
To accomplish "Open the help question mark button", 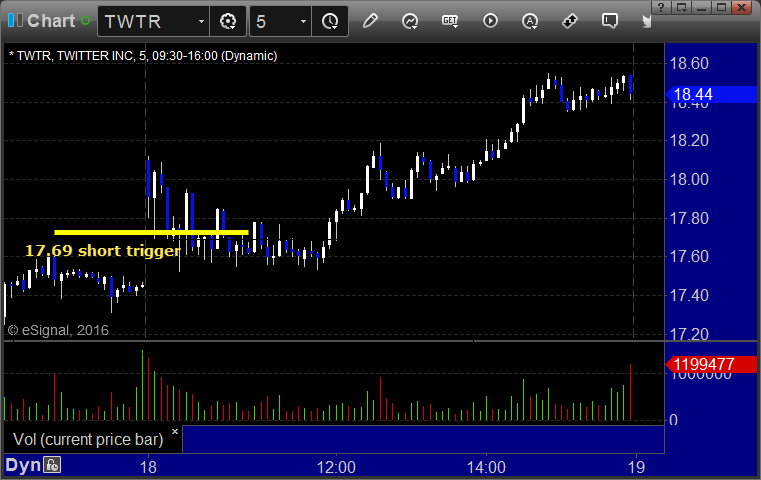I will 661,7.
